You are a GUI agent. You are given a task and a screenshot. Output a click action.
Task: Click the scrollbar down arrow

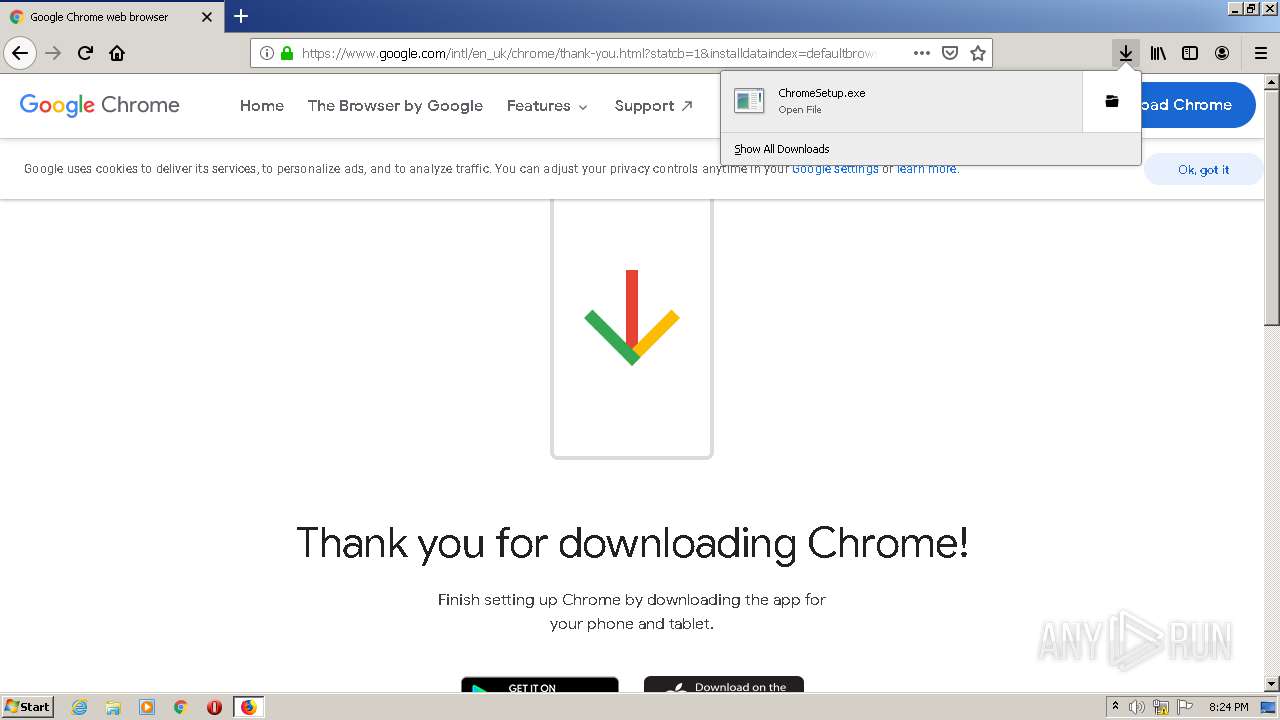pos(1272,684)
